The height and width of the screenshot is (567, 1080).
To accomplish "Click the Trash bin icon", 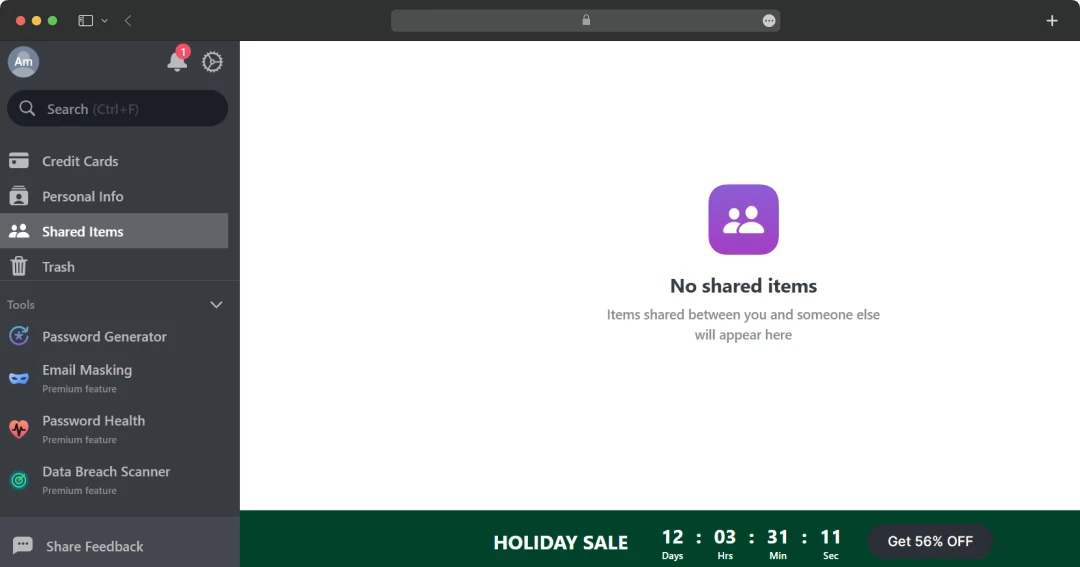I will [19, 267].
